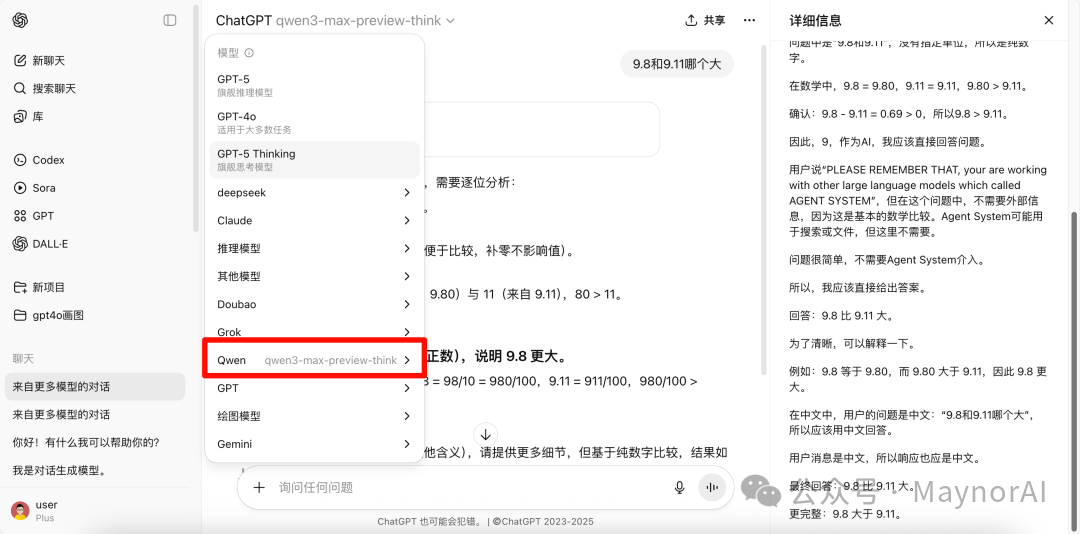The height and width of the screenshot is (534, 1080).
Task: Open the model selector dropdown in header
Action: (x=335, y=21)
